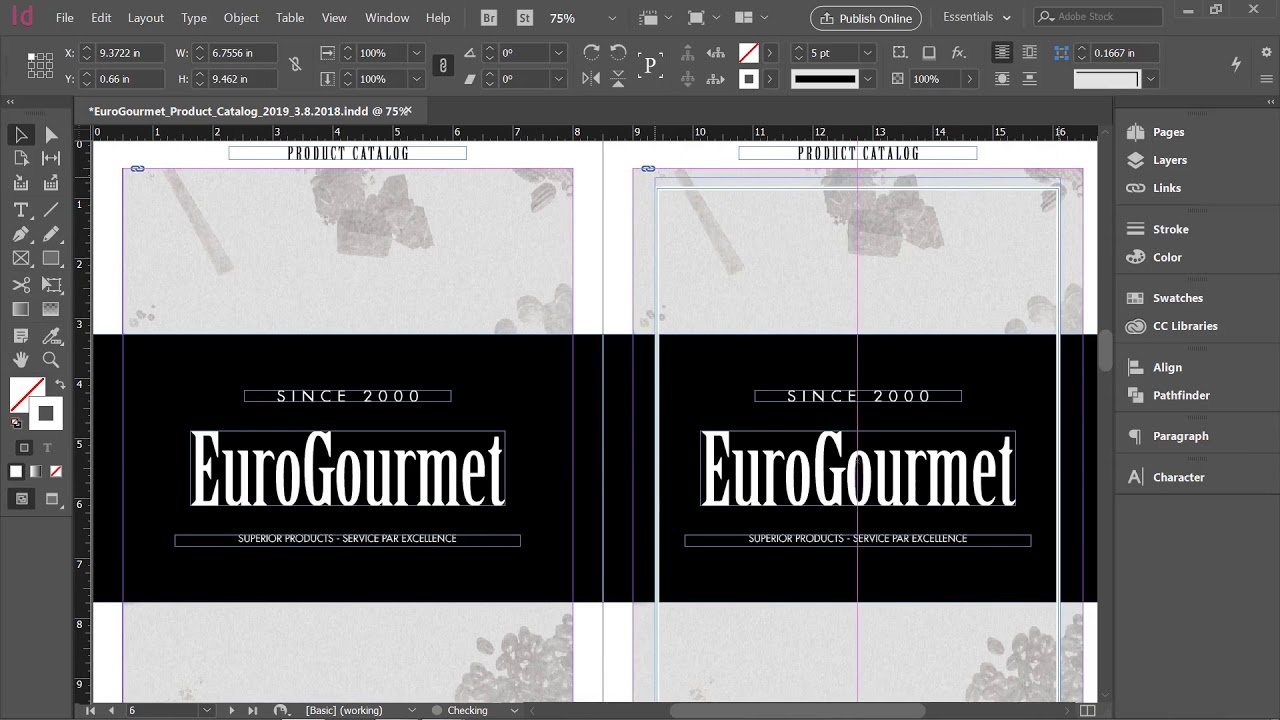Open the Layers panel
Image resolution: width=1280 pixels, height=720 pixels.
[1169, 160]
